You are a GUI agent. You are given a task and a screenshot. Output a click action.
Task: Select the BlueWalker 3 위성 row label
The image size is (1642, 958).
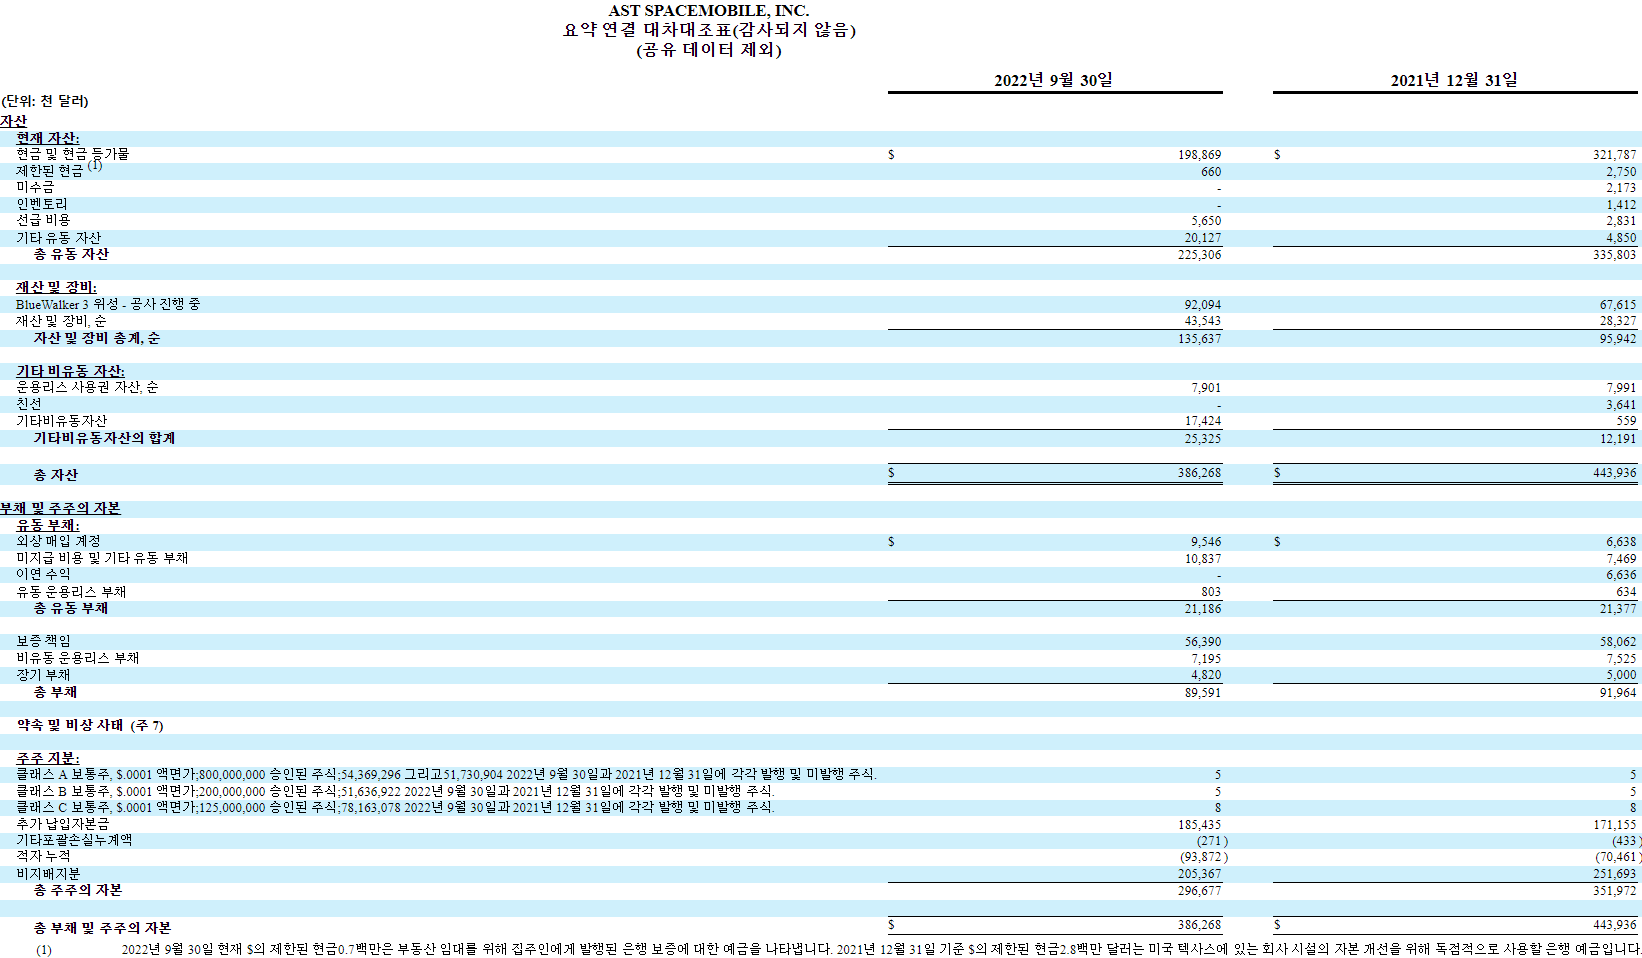pos(108,304)
